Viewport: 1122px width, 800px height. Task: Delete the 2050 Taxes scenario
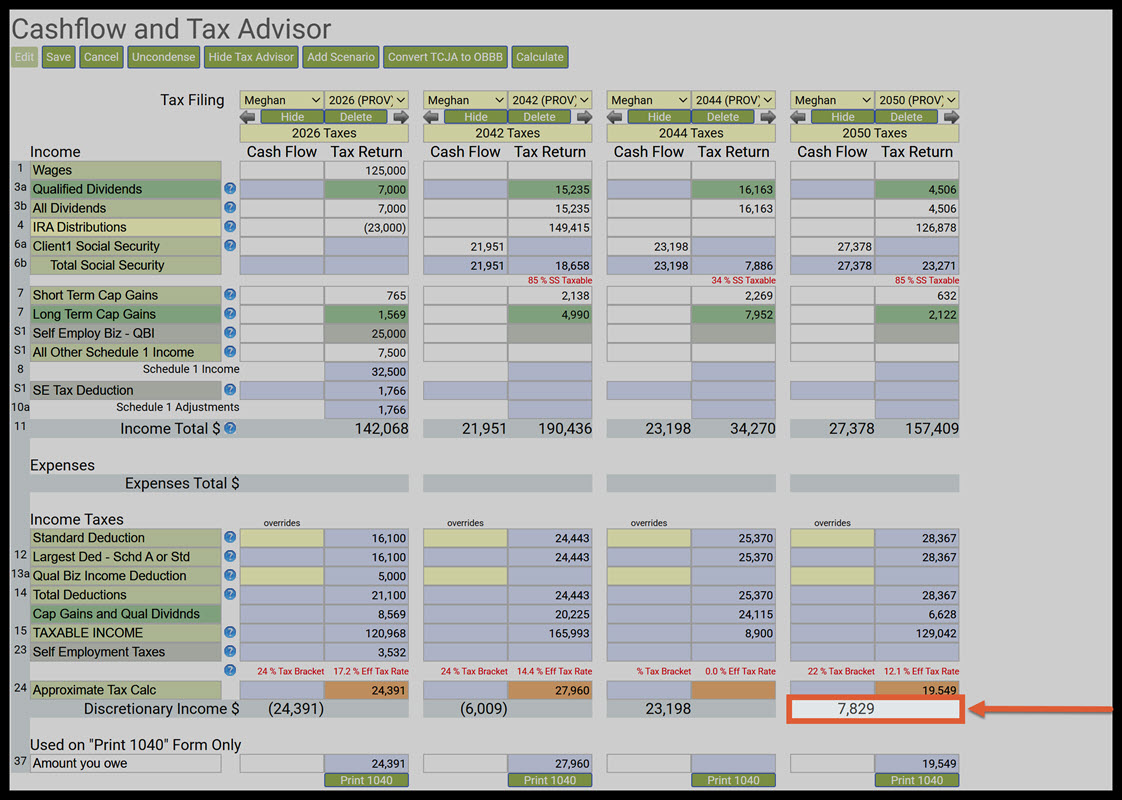(907, 117)
